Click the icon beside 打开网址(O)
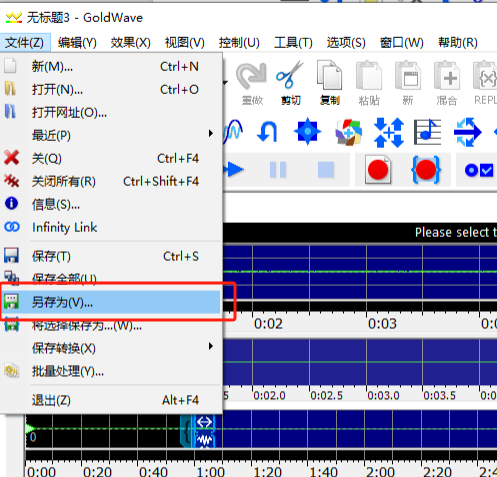The width and height of the screenshot is (497, 477). click(x=10, y=112)
